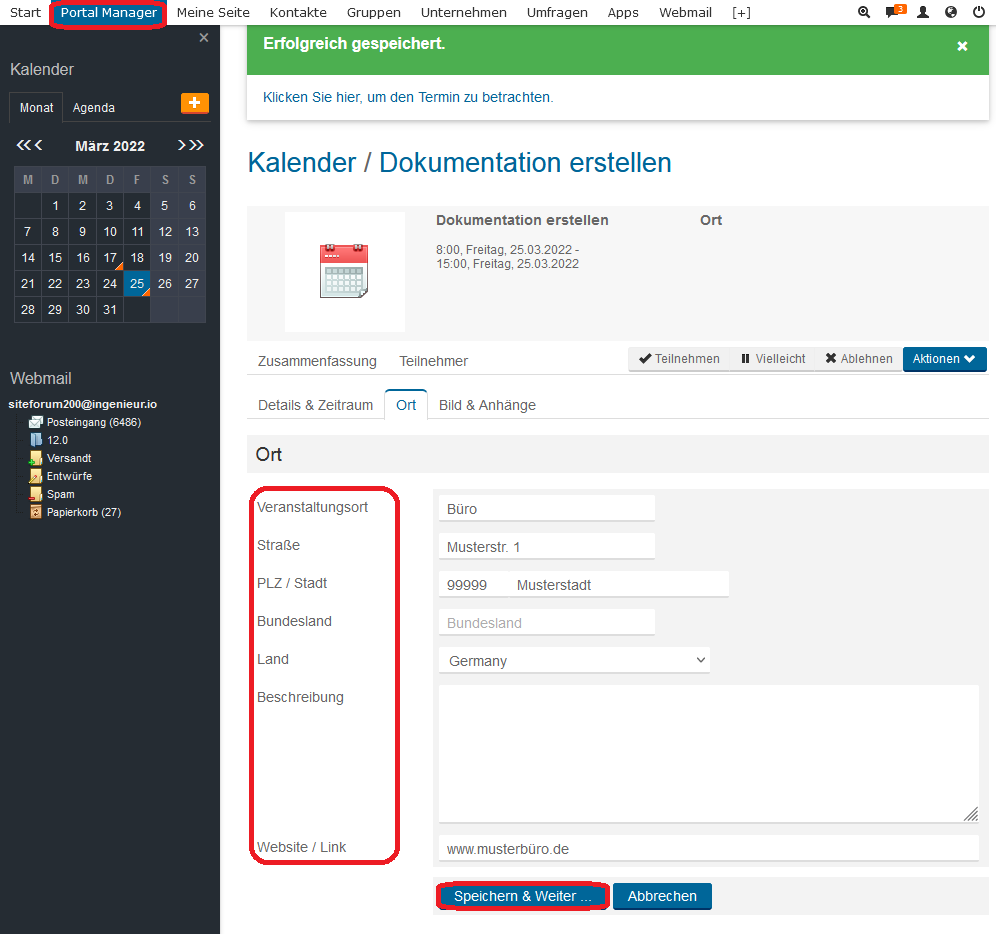Click the power logout icon
This screenshot has width=996, height=934.
tap(978, 13)
